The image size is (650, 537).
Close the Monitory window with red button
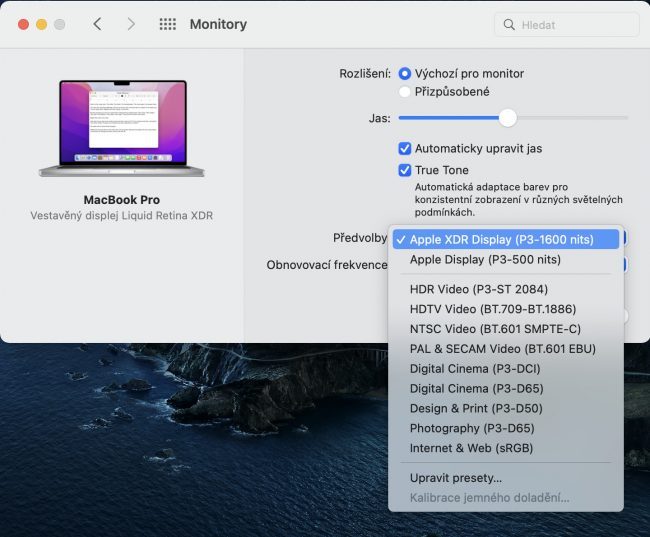[24, 24]
